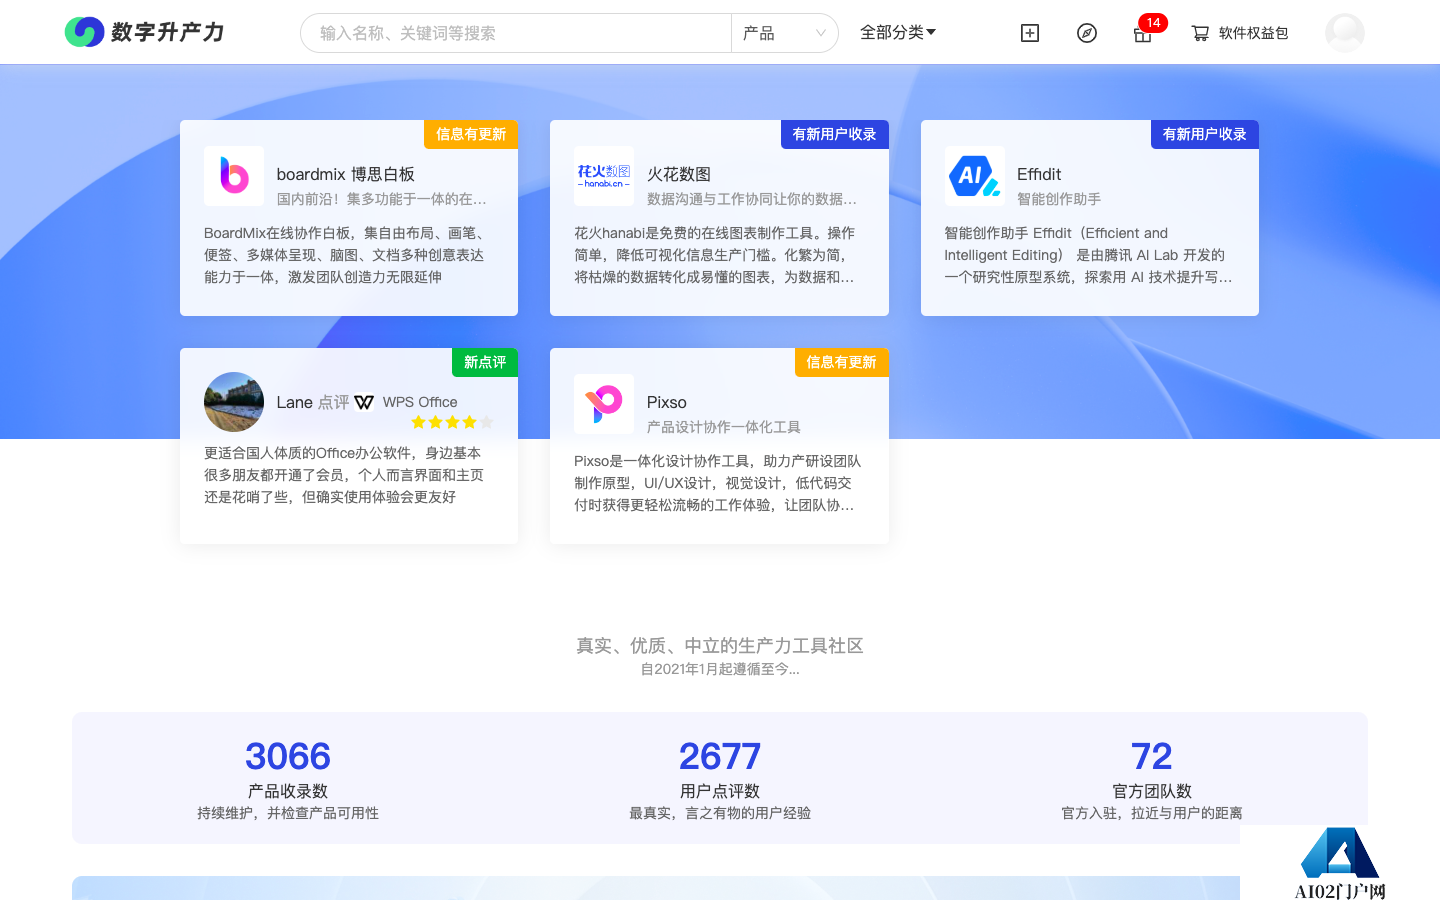
Task: Click the 有新用户收录 tag on Effidit card
Action: tap(1205, 134)
